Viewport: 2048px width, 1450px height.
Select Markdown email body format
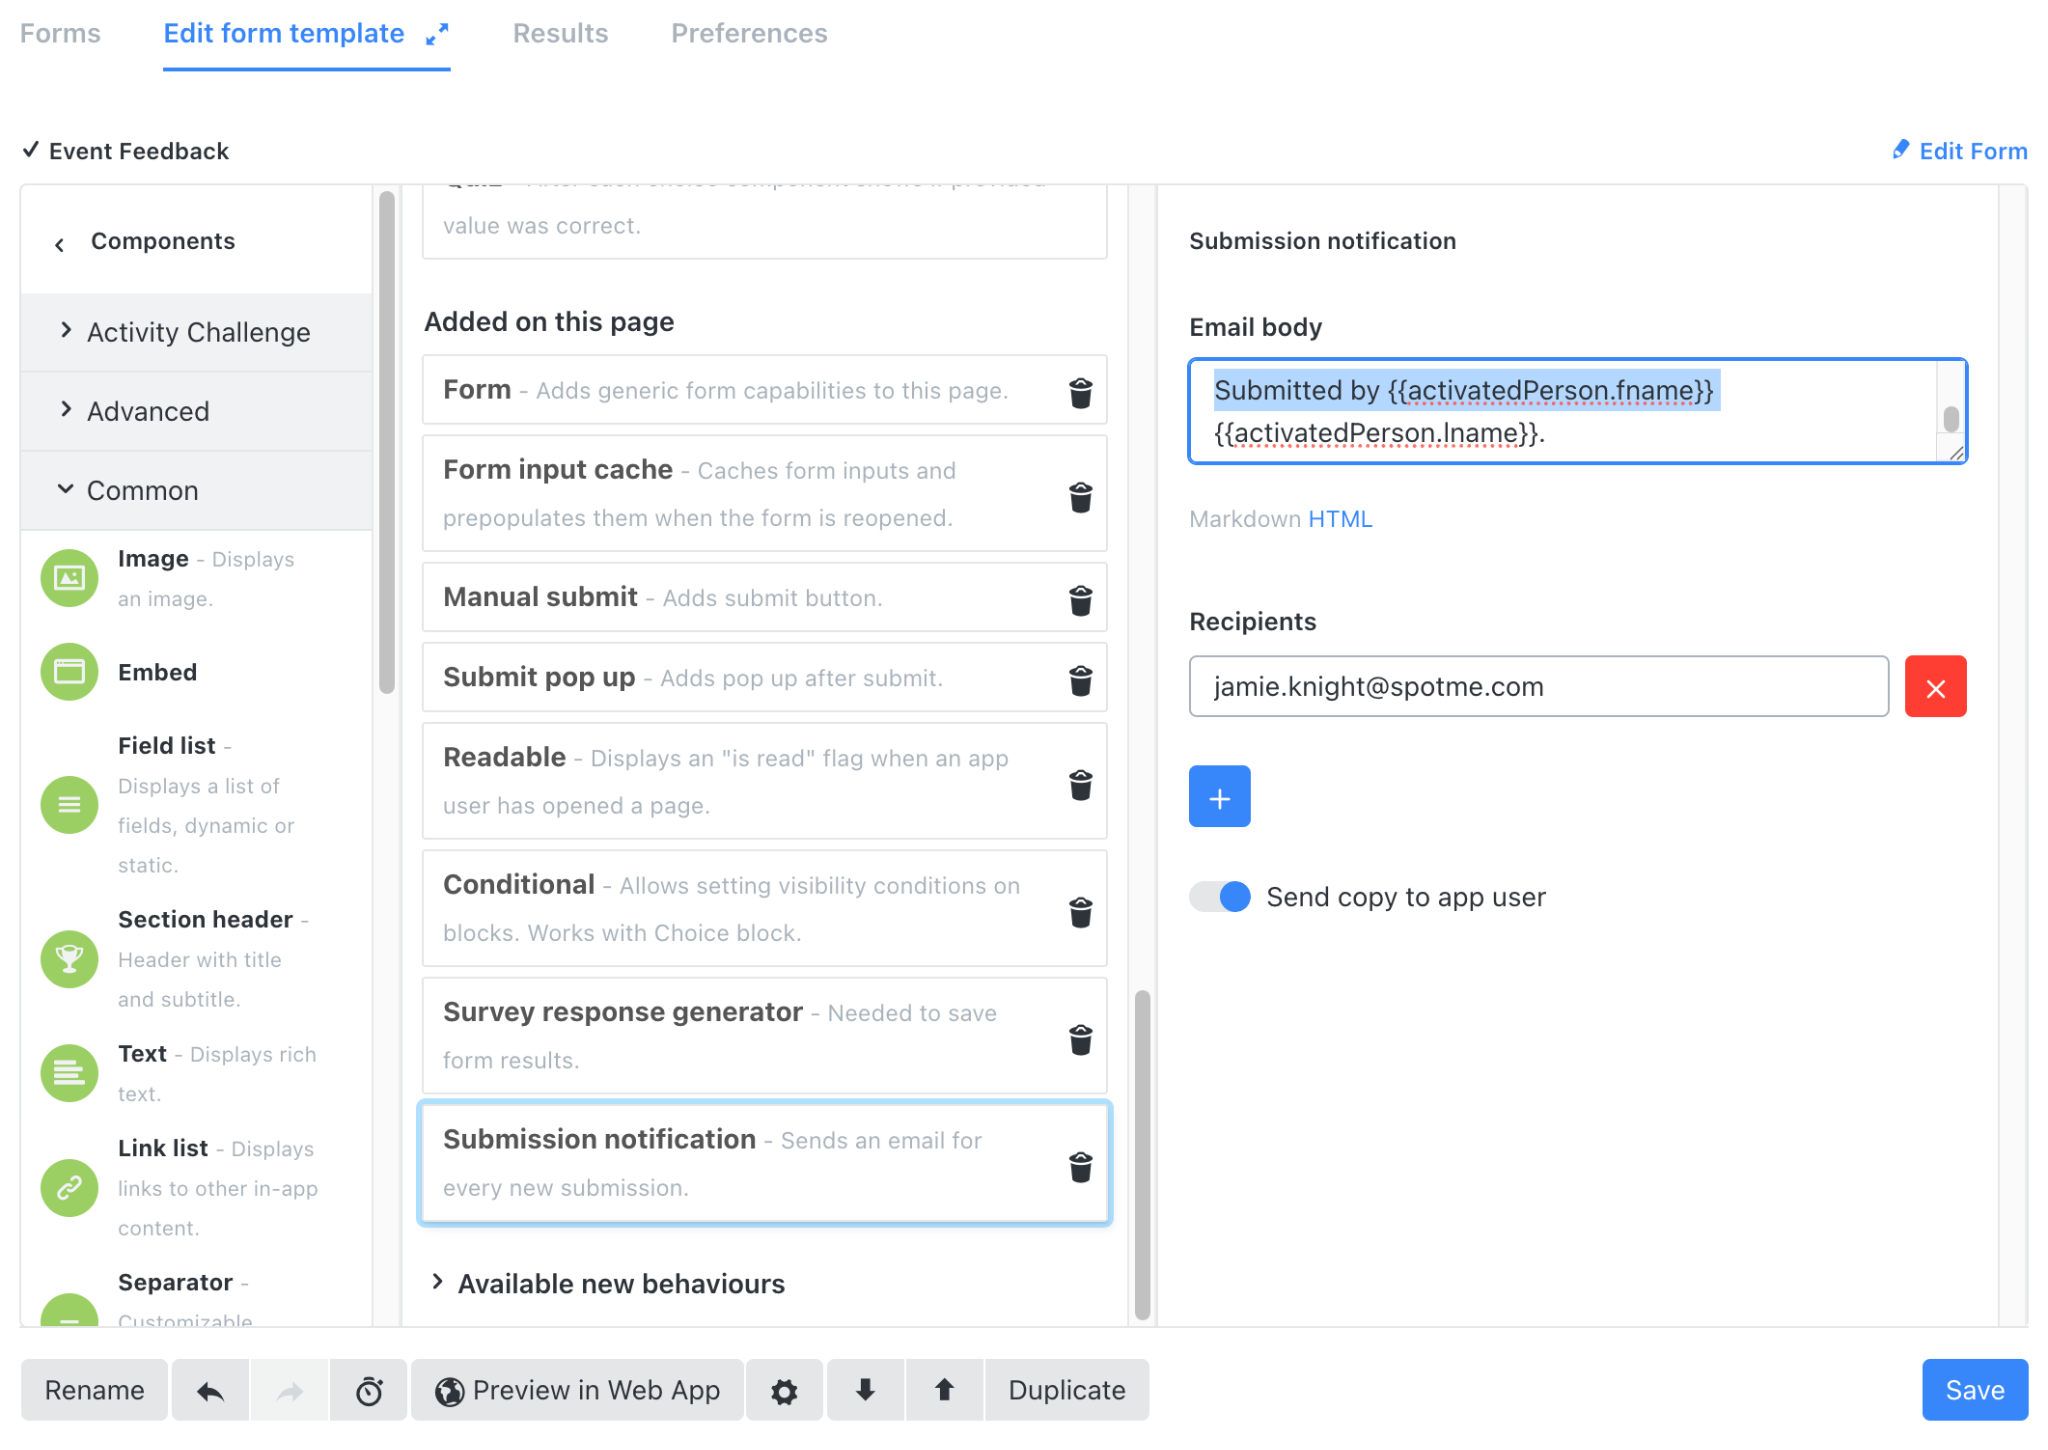(x=1245, y=519)
